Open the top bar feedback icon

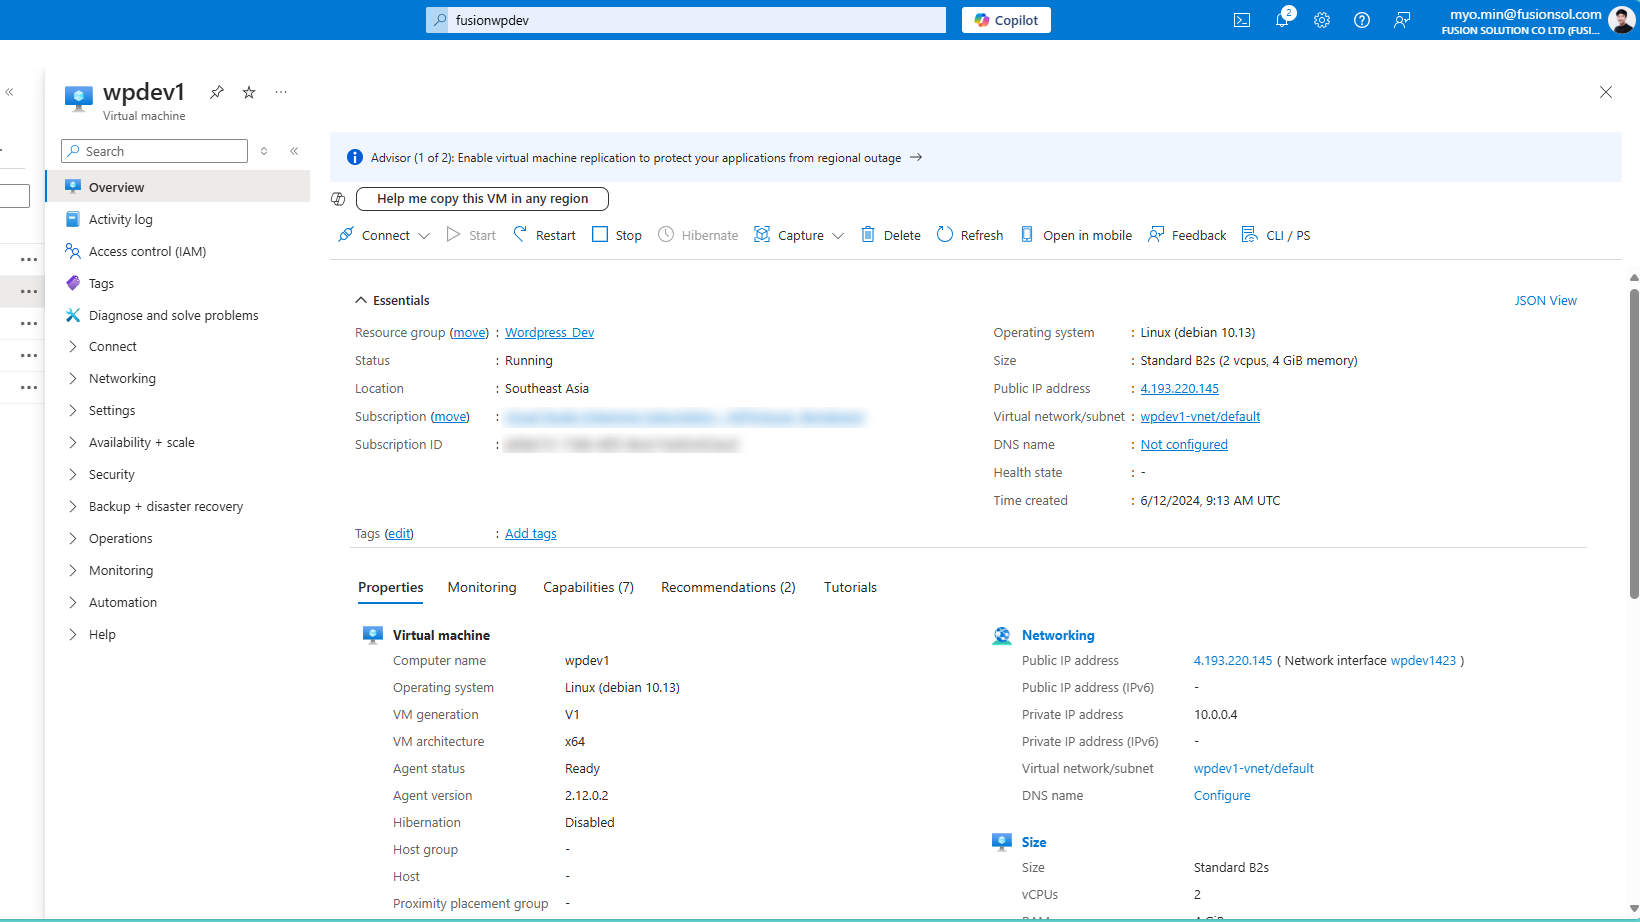[1402, 20]
